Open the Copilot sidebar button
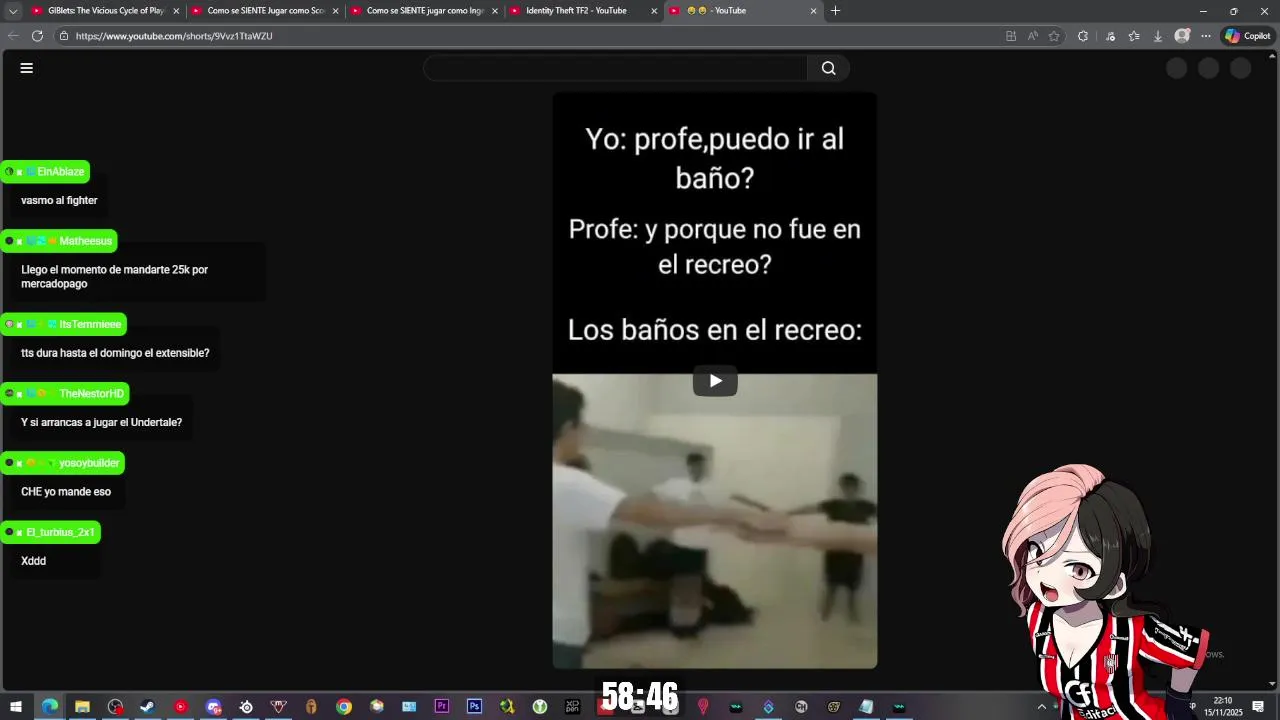Screen dimensions: 1280x720 pyautogui.click(x=1248, y=36)
